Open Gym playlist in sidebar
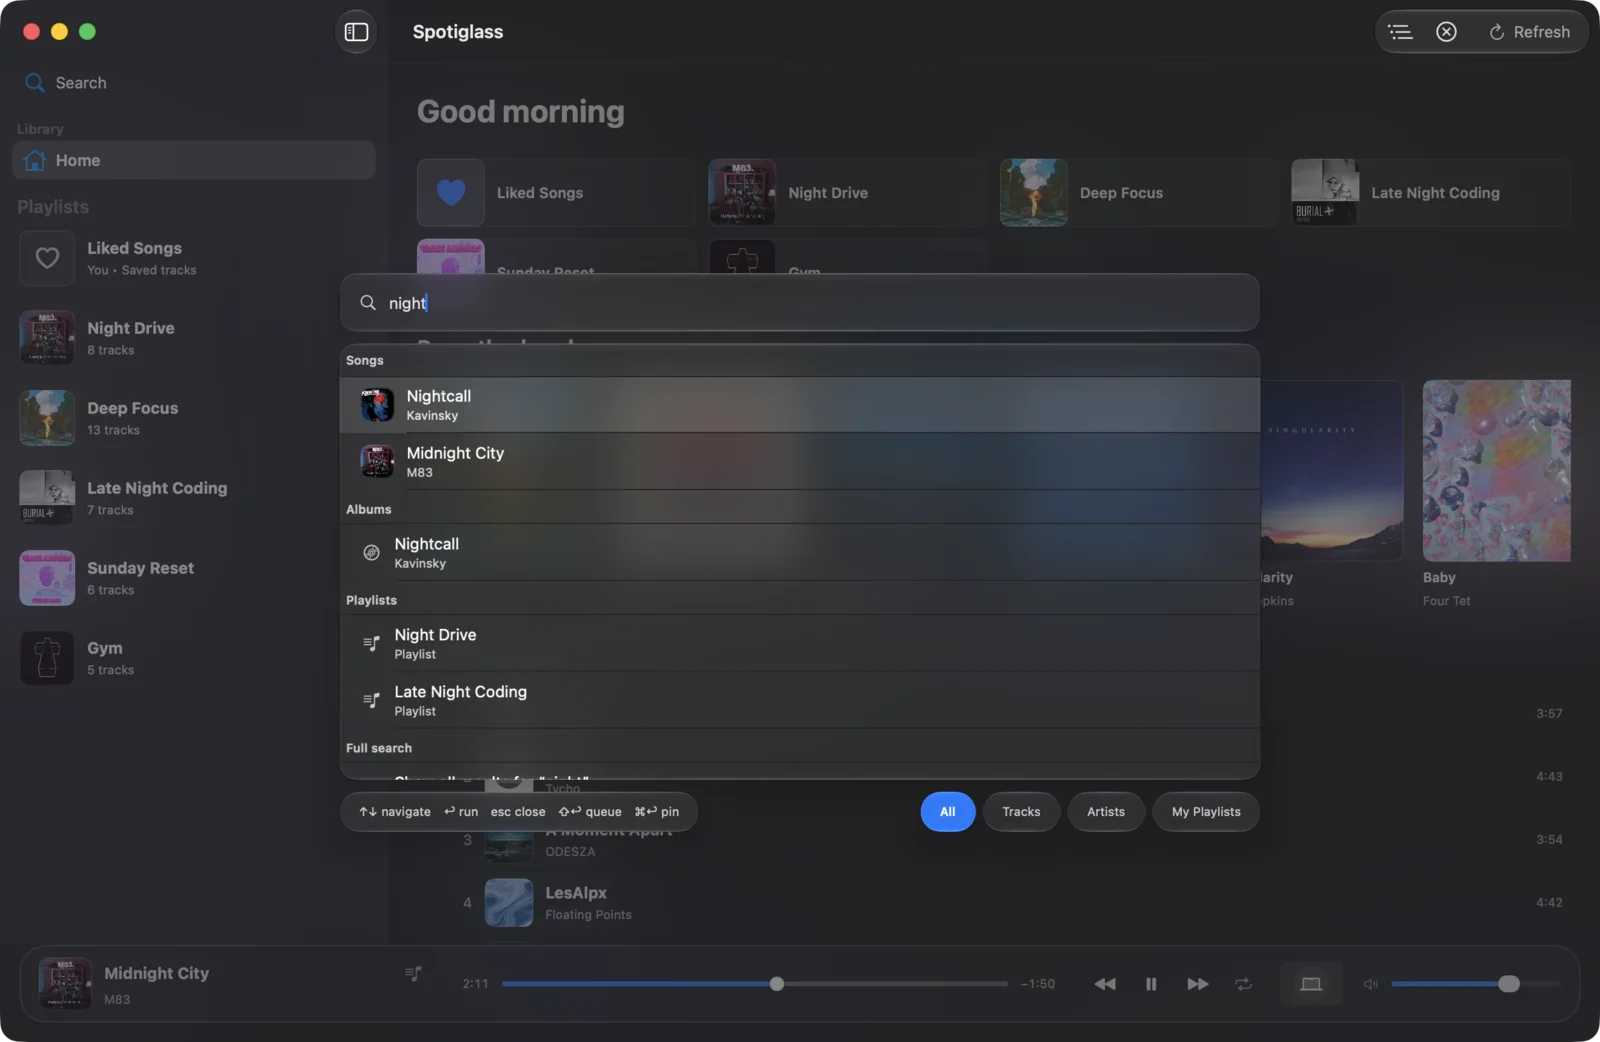Image resolution: width=1600 pixels, height=1042 pixels. (194, 658)
